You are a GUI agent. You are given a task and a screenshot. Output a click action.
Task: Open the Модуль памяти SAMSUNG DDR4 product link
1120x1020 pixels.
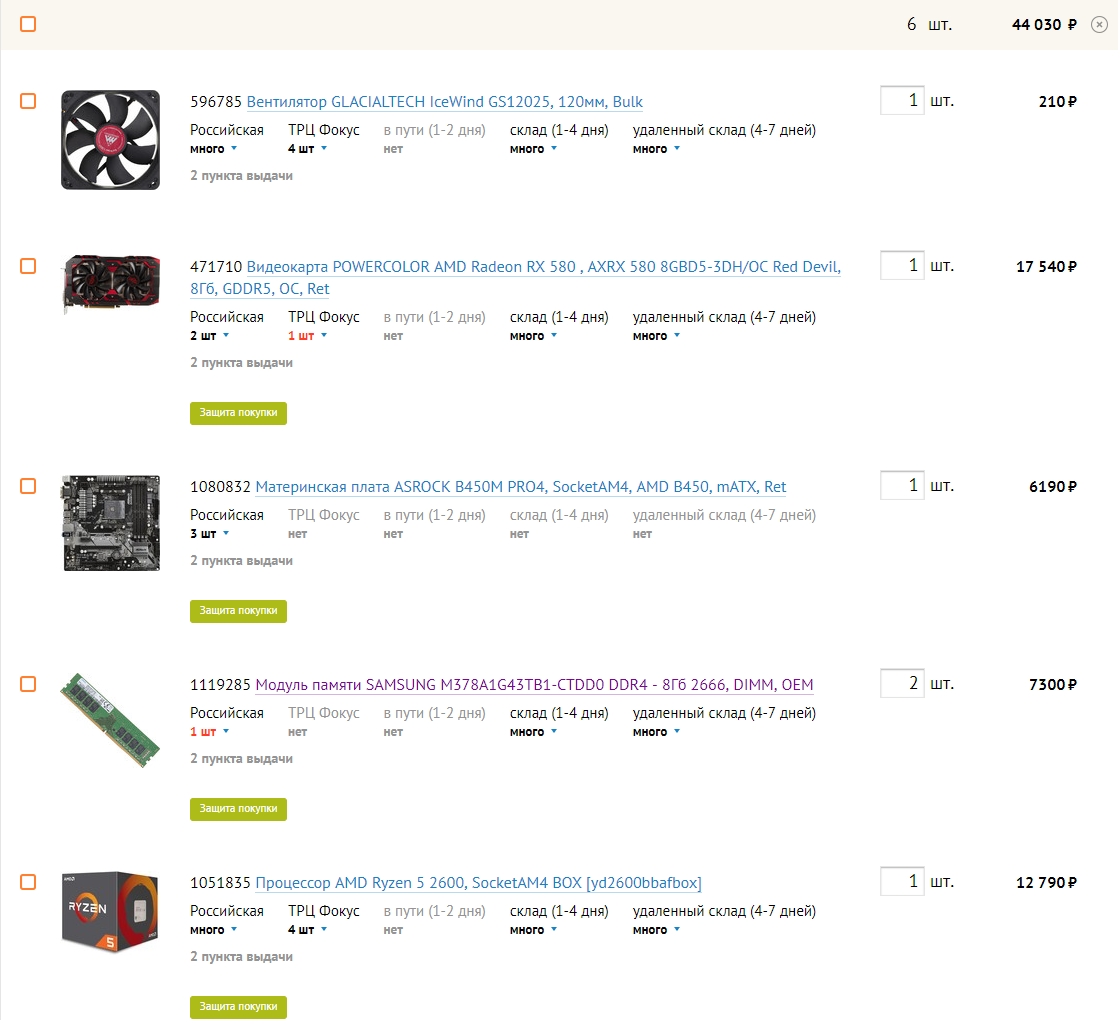click(x=534, y=685)
